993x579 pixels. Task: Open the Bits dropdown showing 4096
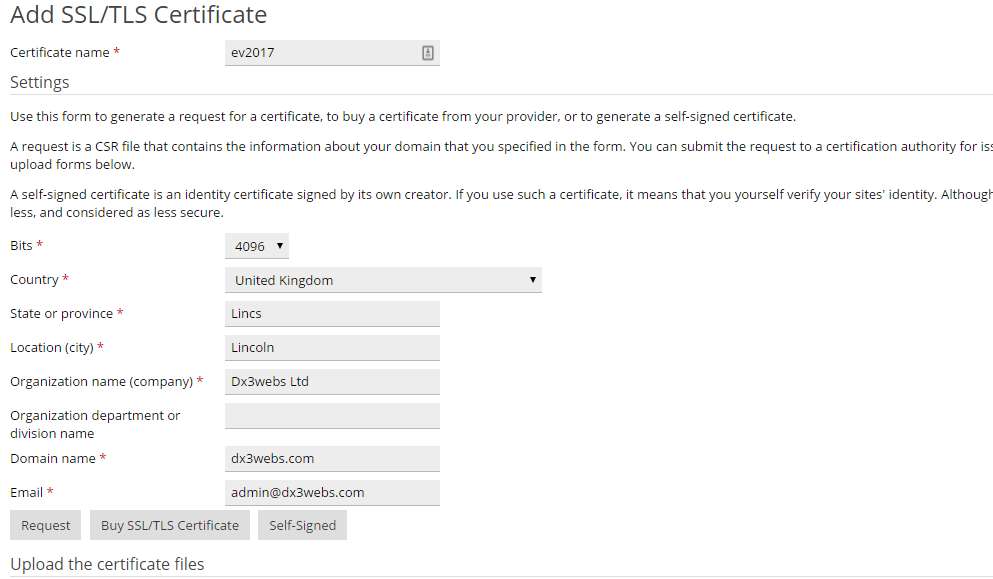point(256,246)
